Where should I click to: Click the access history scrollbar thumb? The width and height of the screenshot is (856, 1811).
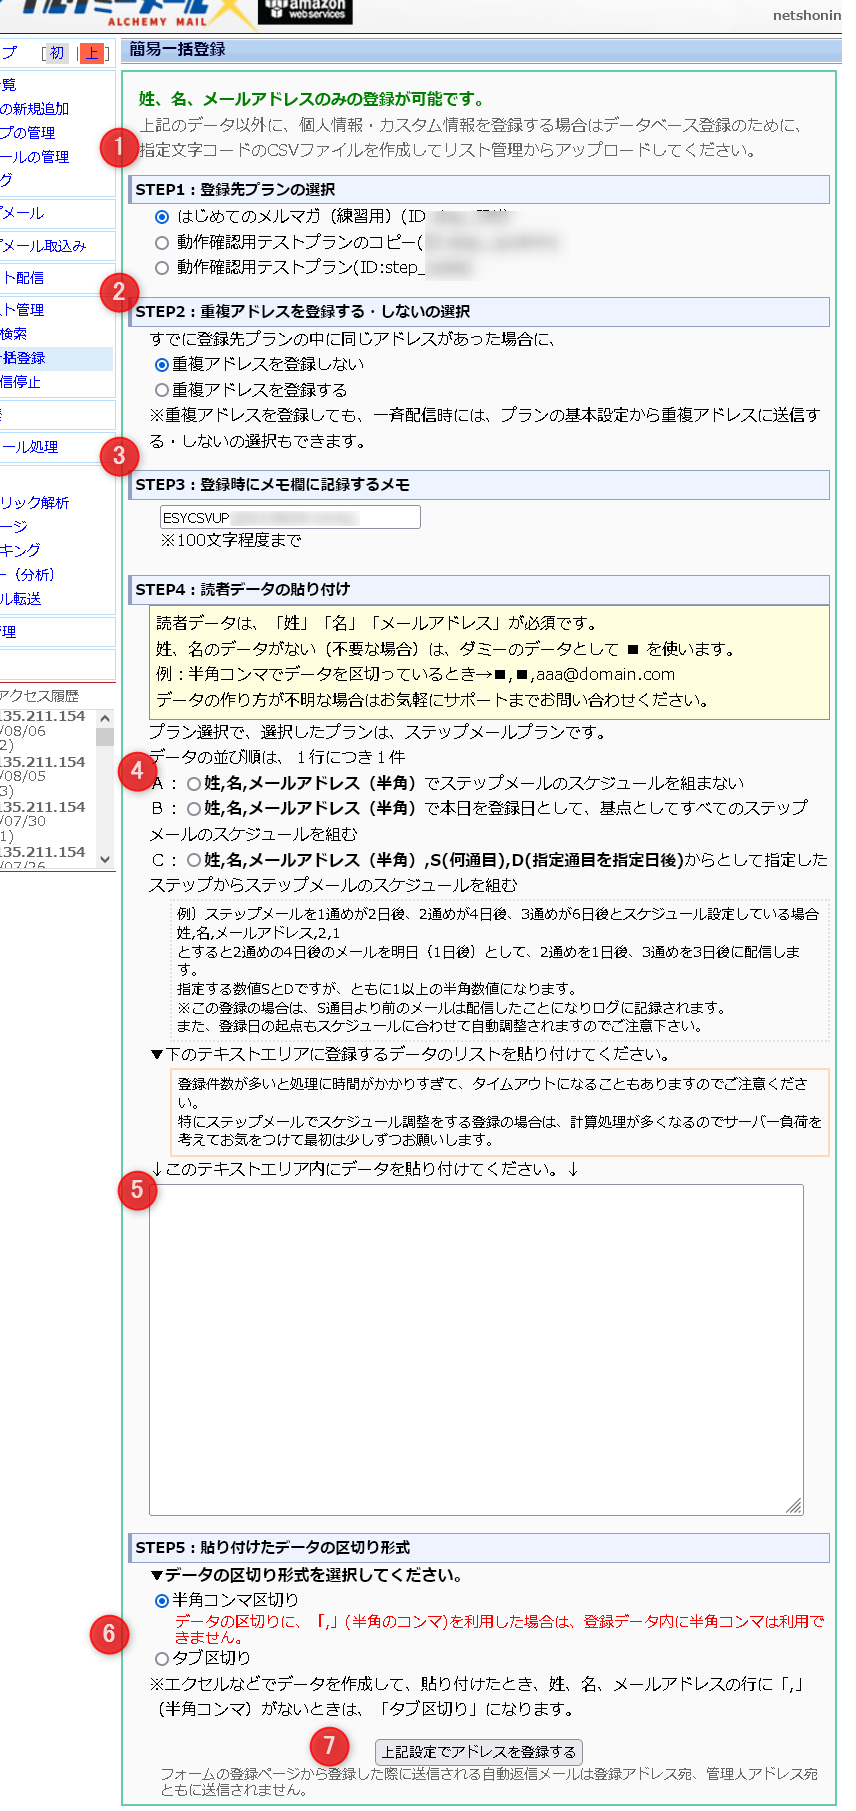(x=105, y=737)
